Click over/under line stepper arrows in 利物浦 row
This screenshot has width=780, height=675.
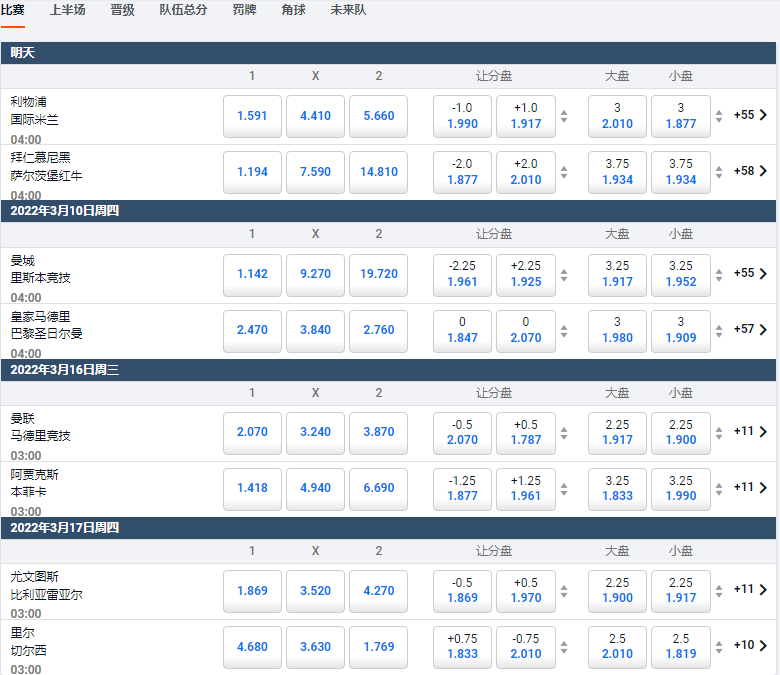click(719, 116)
